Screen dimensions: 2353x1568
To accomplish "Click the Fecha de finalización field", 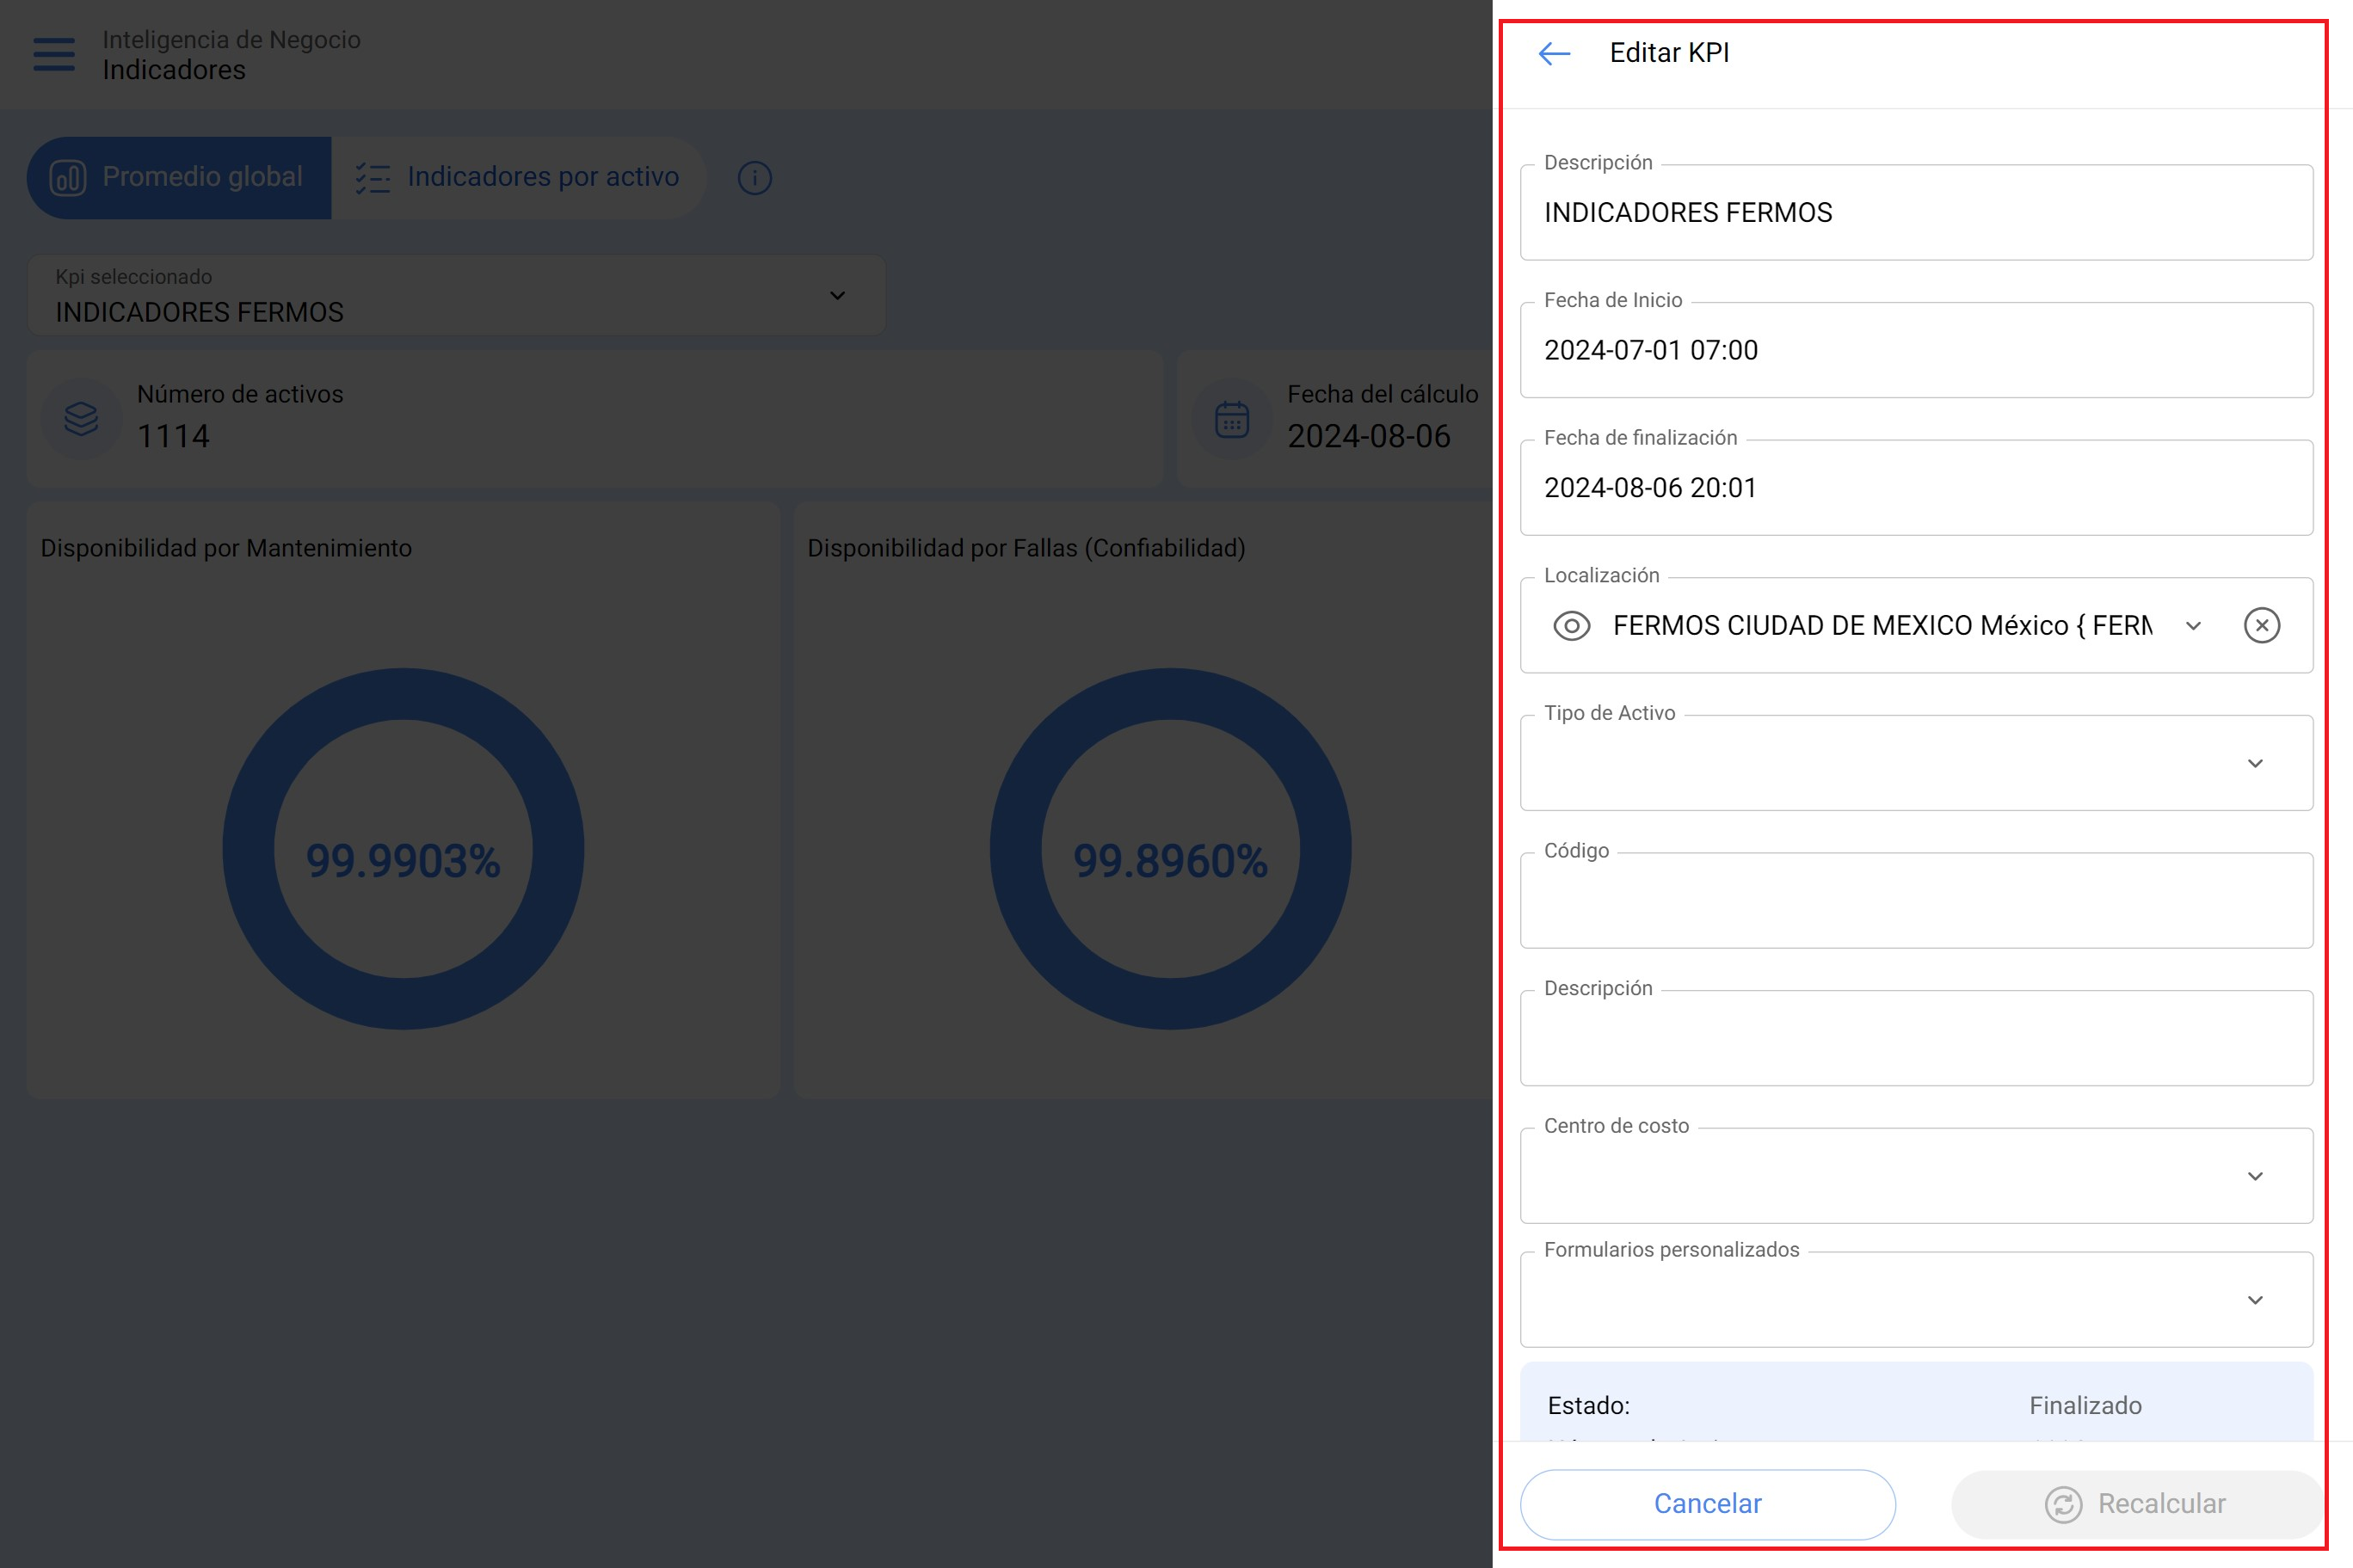I will click(1916, 488).
